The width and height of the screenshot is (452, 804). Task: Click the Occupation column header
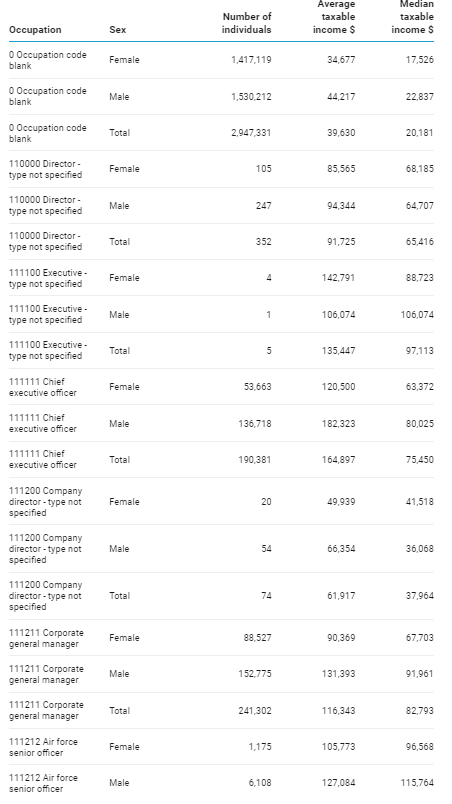35,30
